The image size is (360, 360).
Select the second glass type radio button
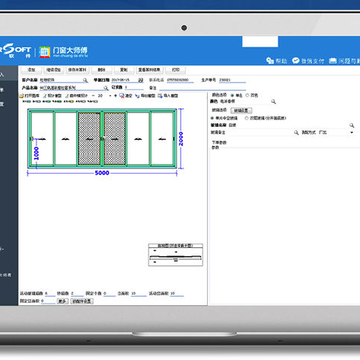247,118
